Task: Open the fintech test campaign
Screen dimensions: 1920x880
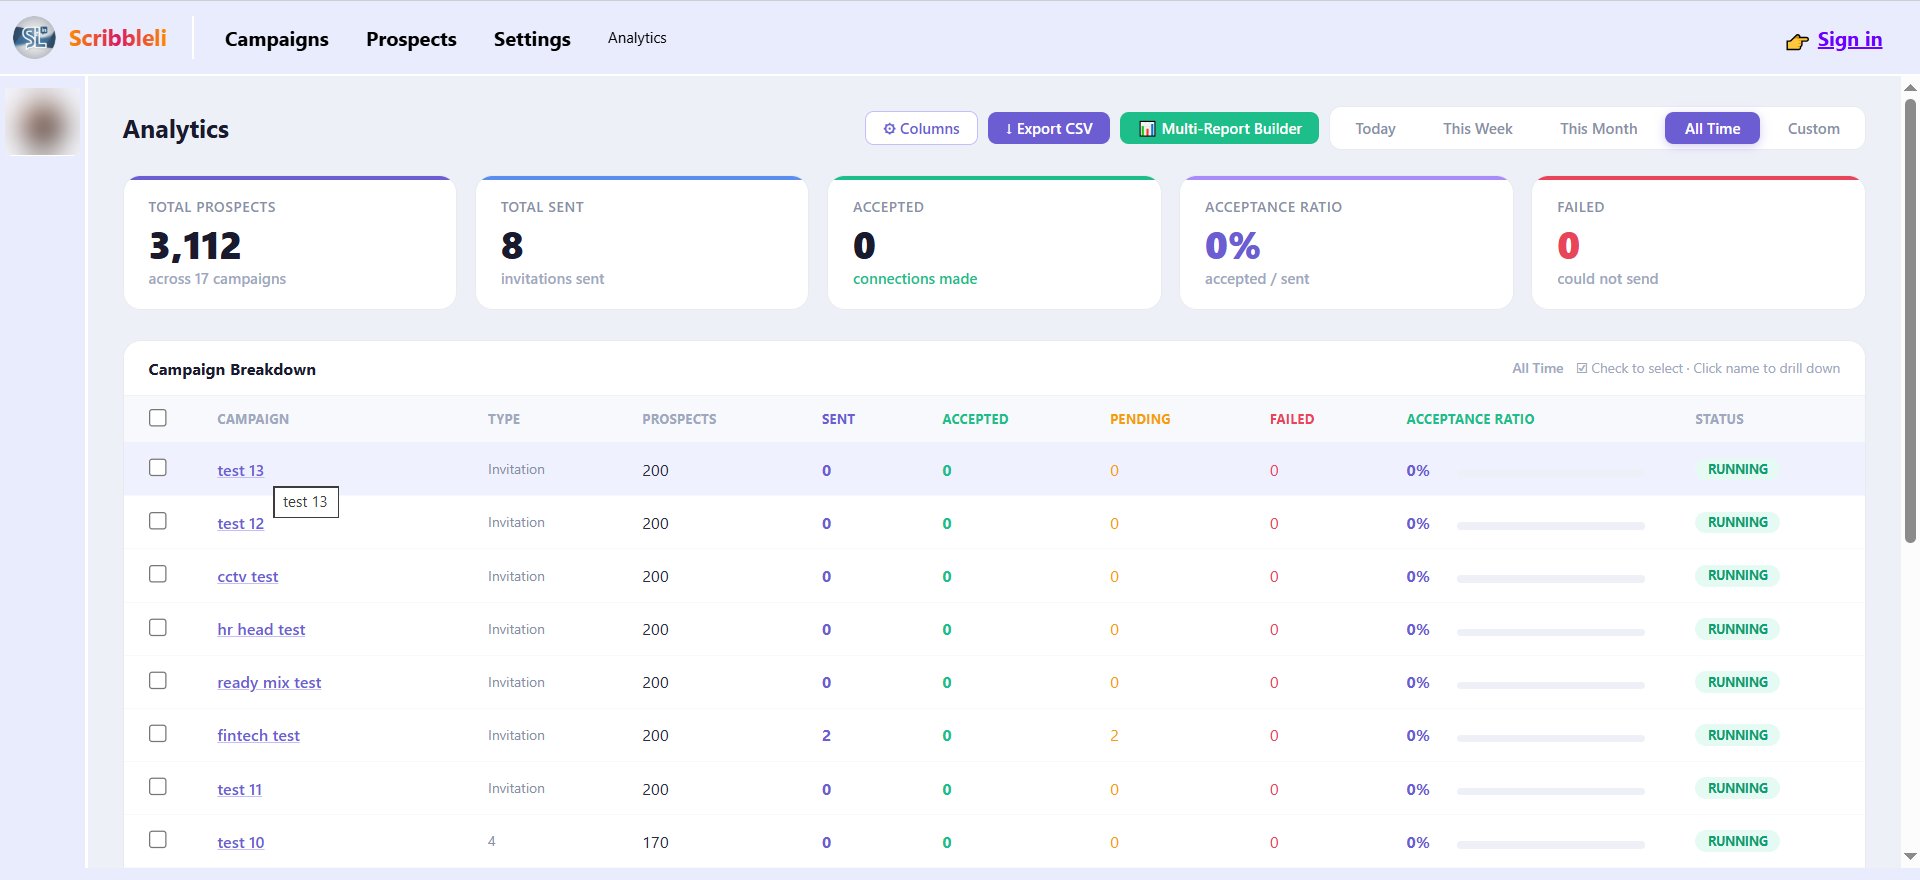Action: (258, 735)
